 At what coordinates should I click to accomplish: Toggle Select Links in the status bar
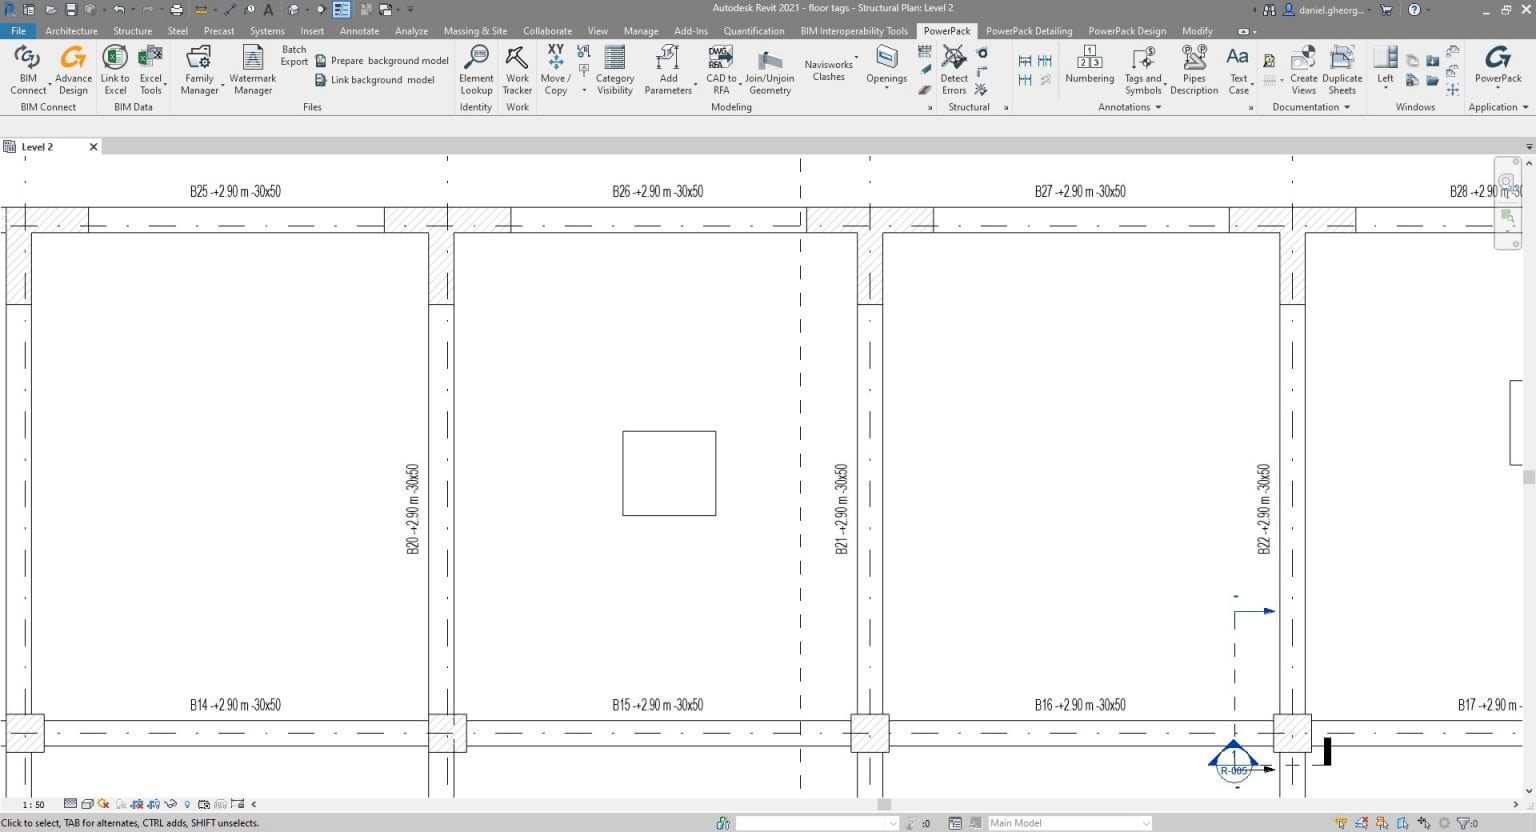point(1342,822)
